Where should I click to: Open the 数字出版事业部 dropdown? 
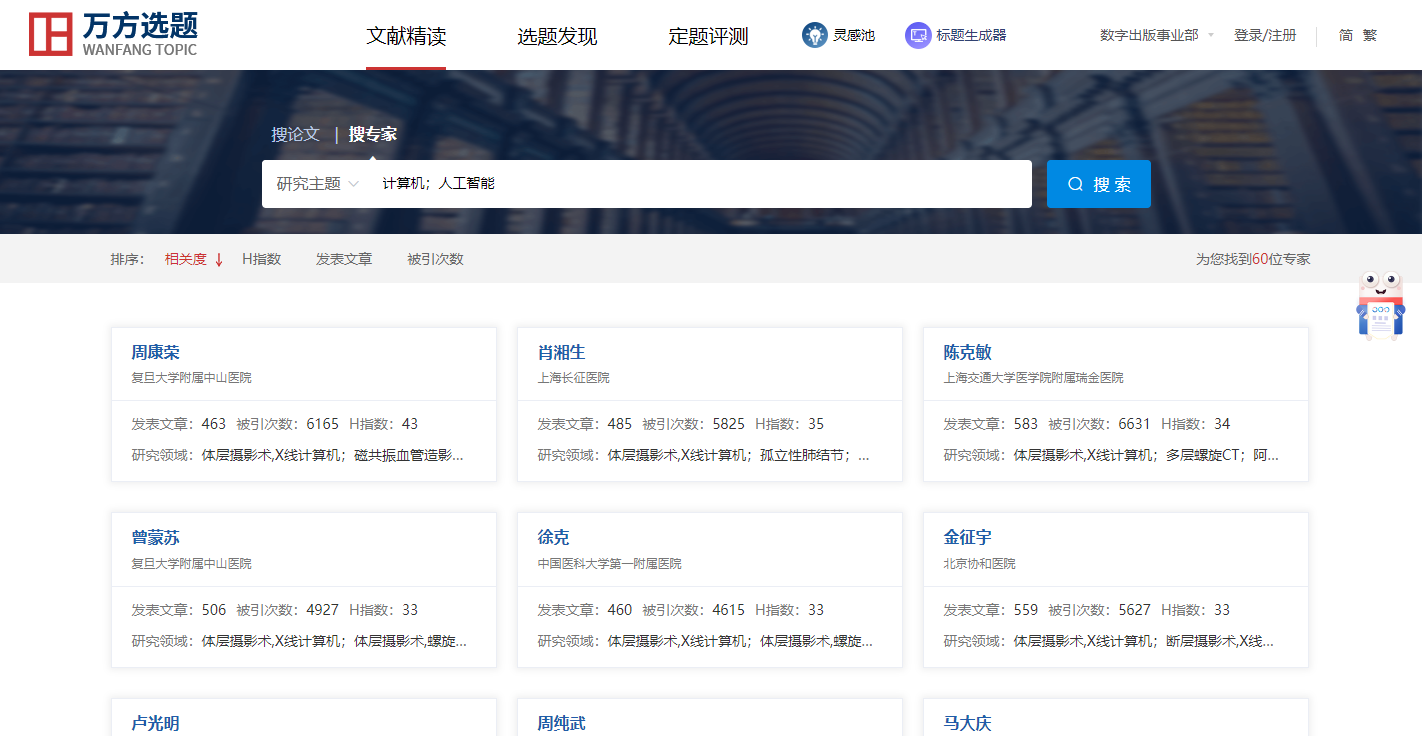1156,35
